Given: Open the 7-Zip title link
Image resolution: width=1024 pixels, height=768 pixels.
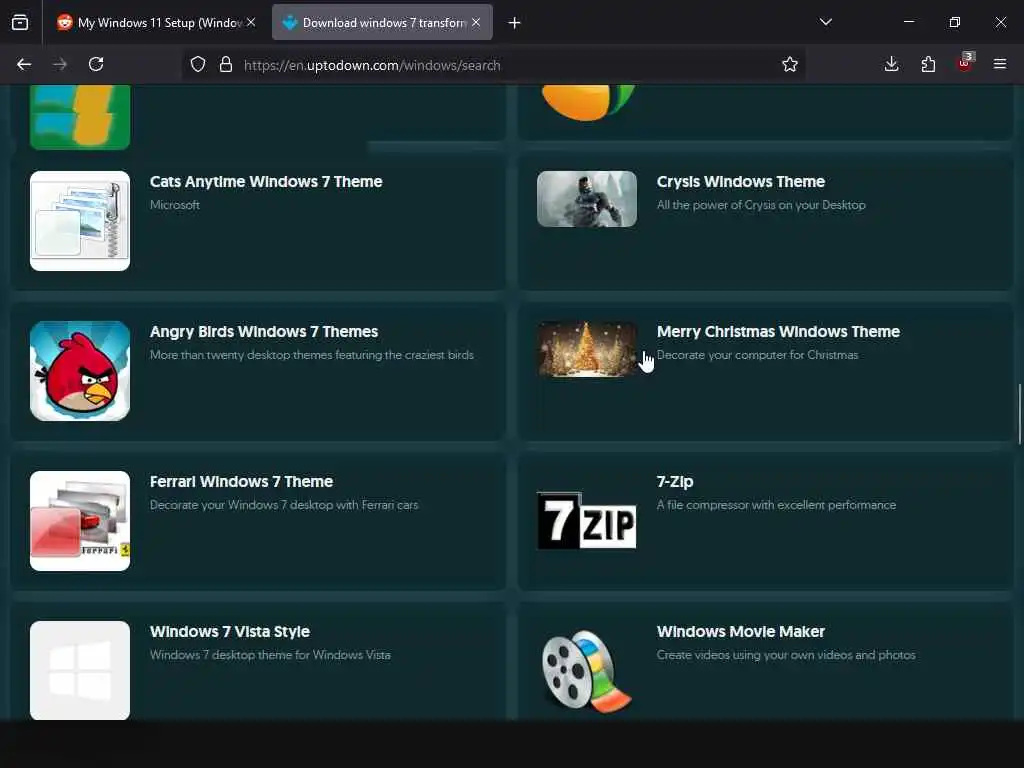Looking at the screenshot, I should click(675, 482).
